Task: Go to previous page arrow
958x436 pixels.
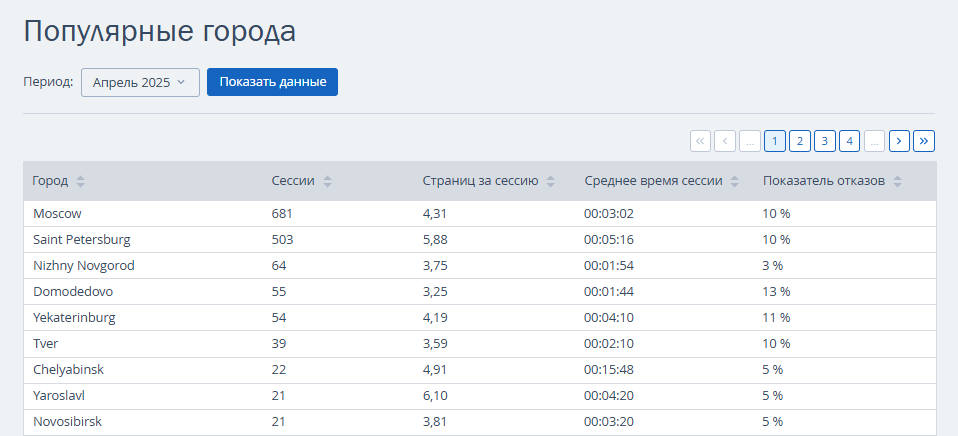Action: tap(725, 141)
